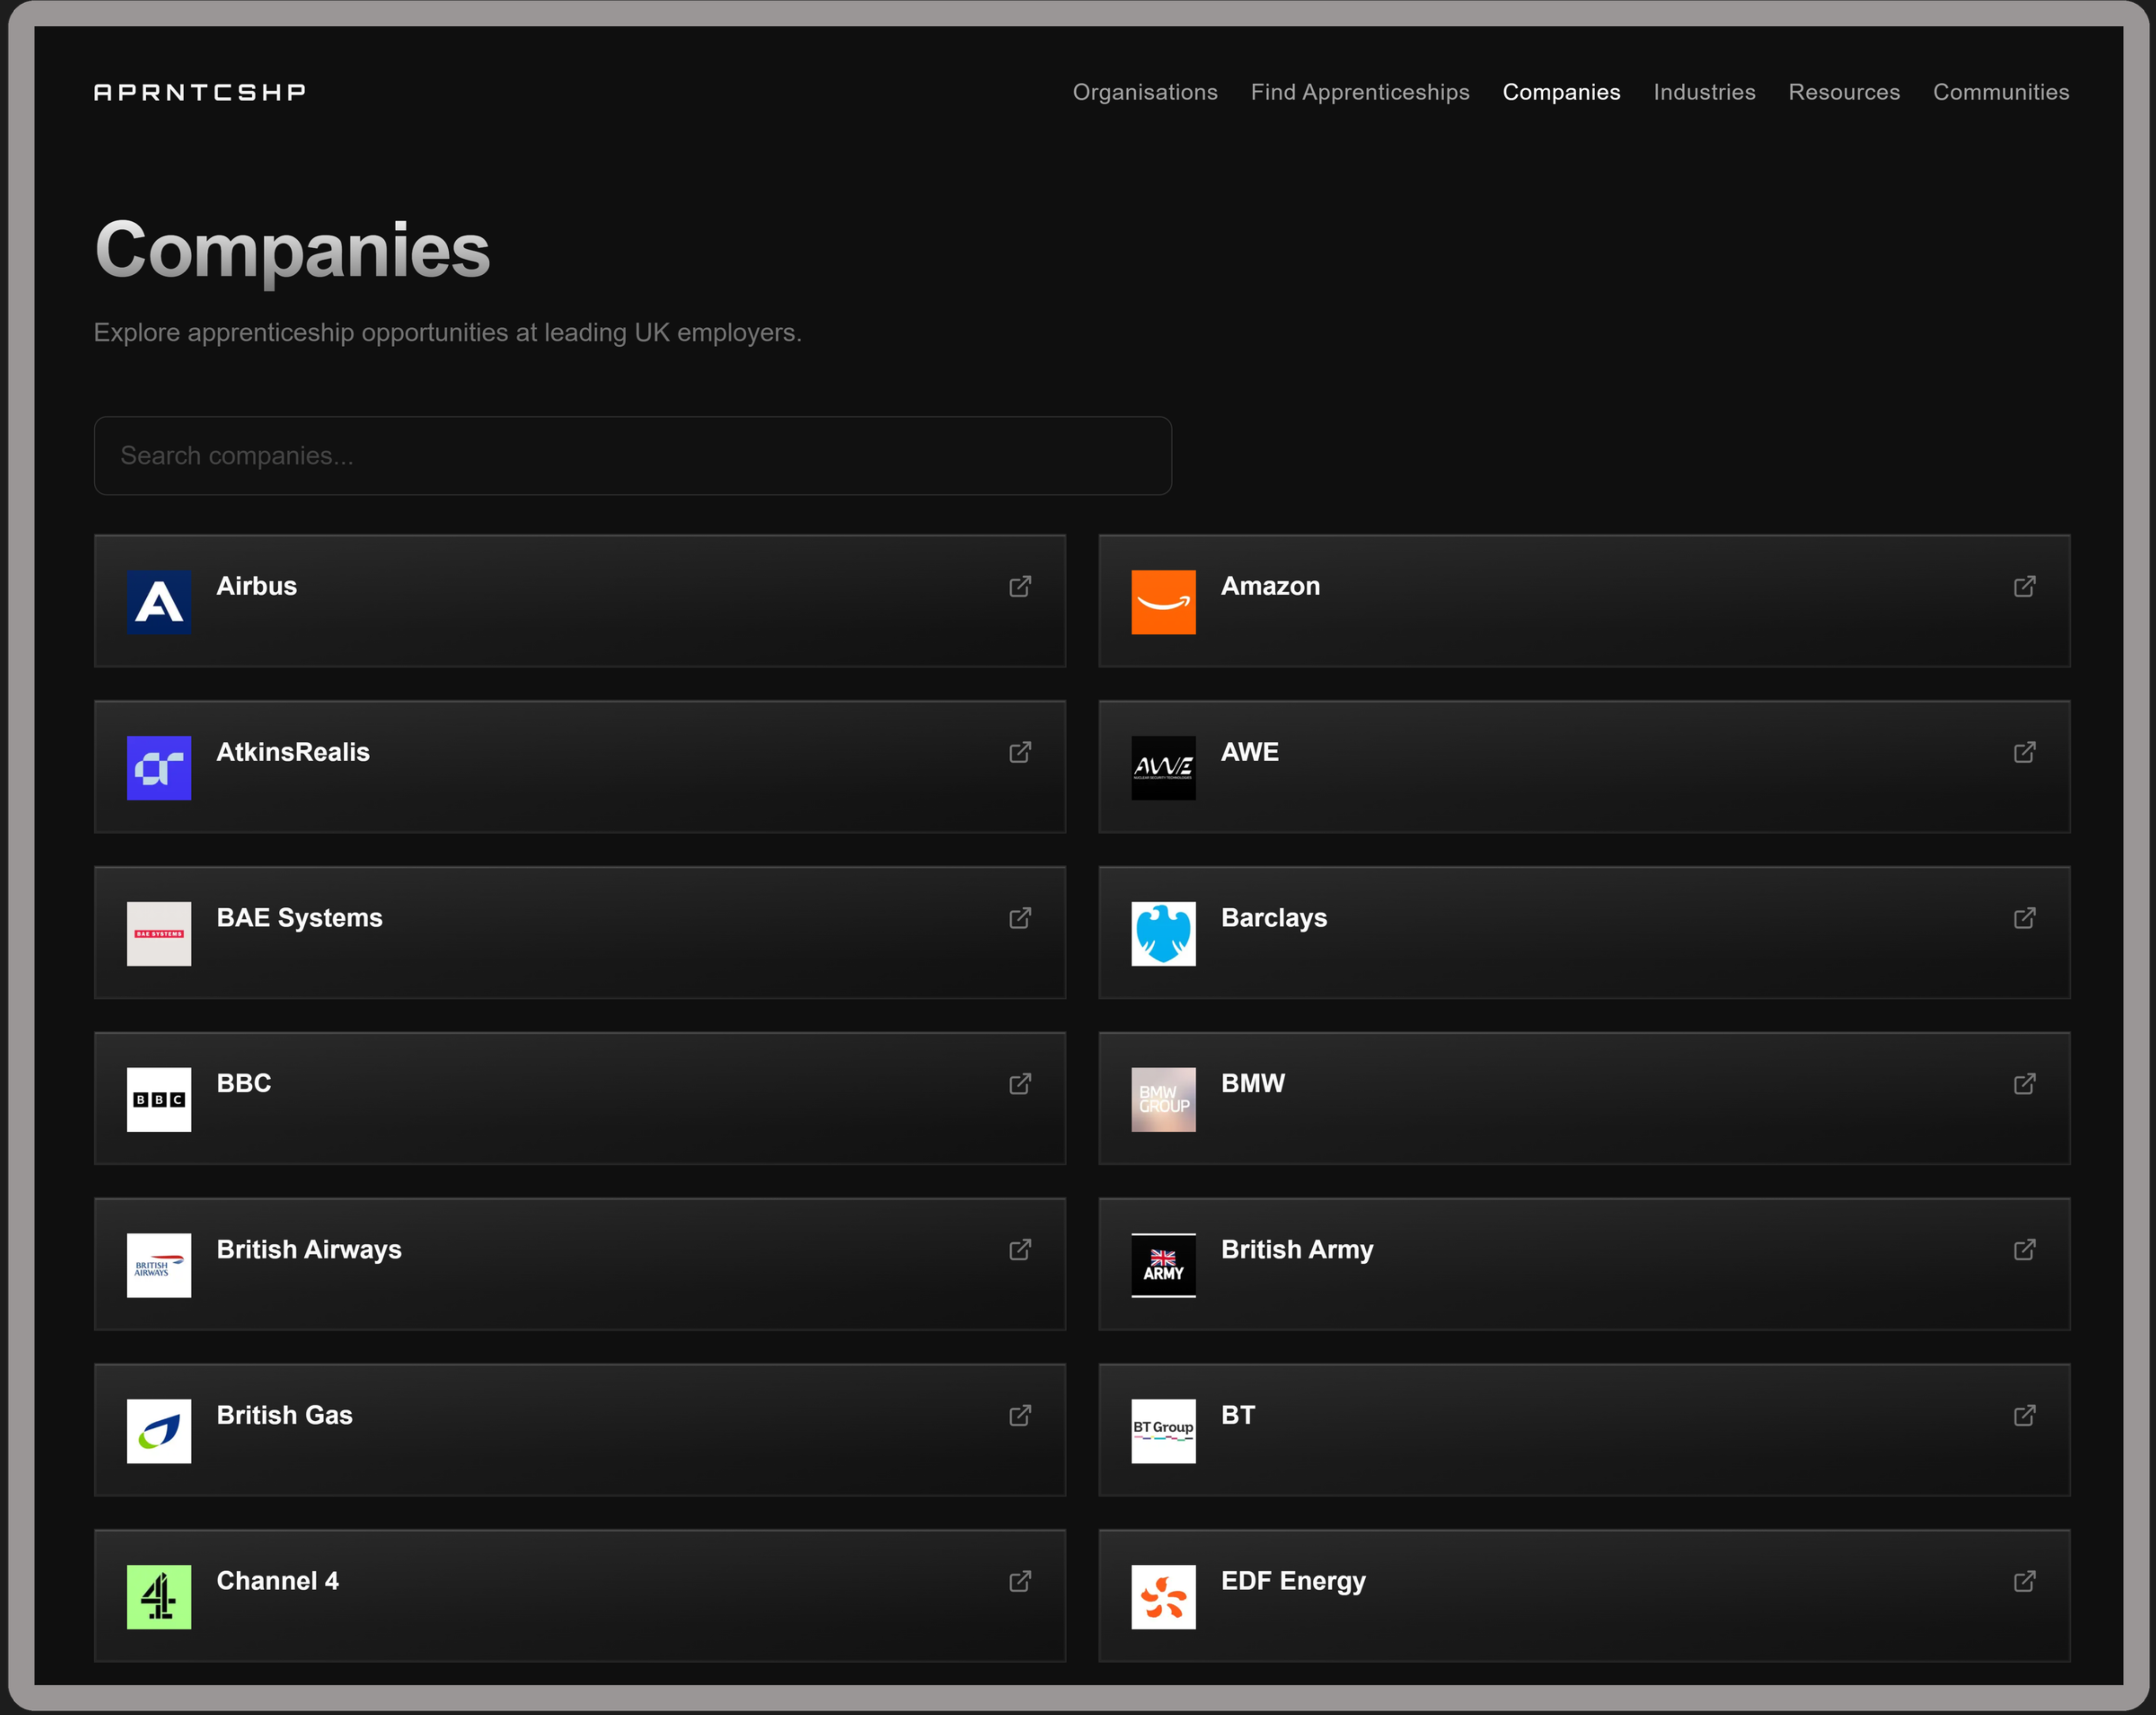This screenshot has height=1715, width=2156.
Task: Go to Find Apprenticeships page
Action: point(1359,92)
